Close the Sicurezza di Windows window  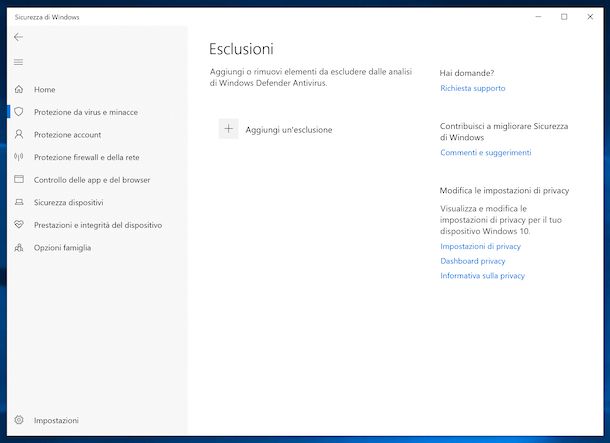(590, 17)
